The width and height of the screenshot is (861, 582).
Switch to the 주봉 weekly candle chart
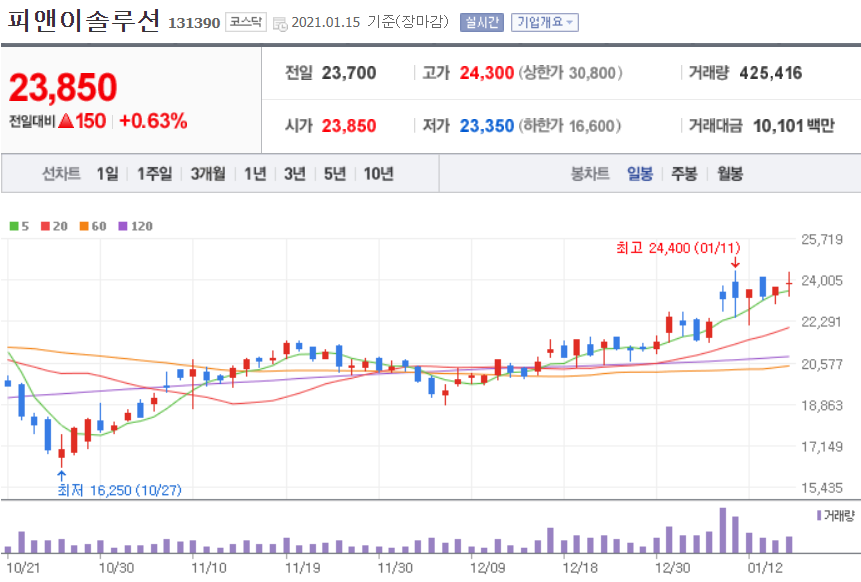tap(684, 174)
